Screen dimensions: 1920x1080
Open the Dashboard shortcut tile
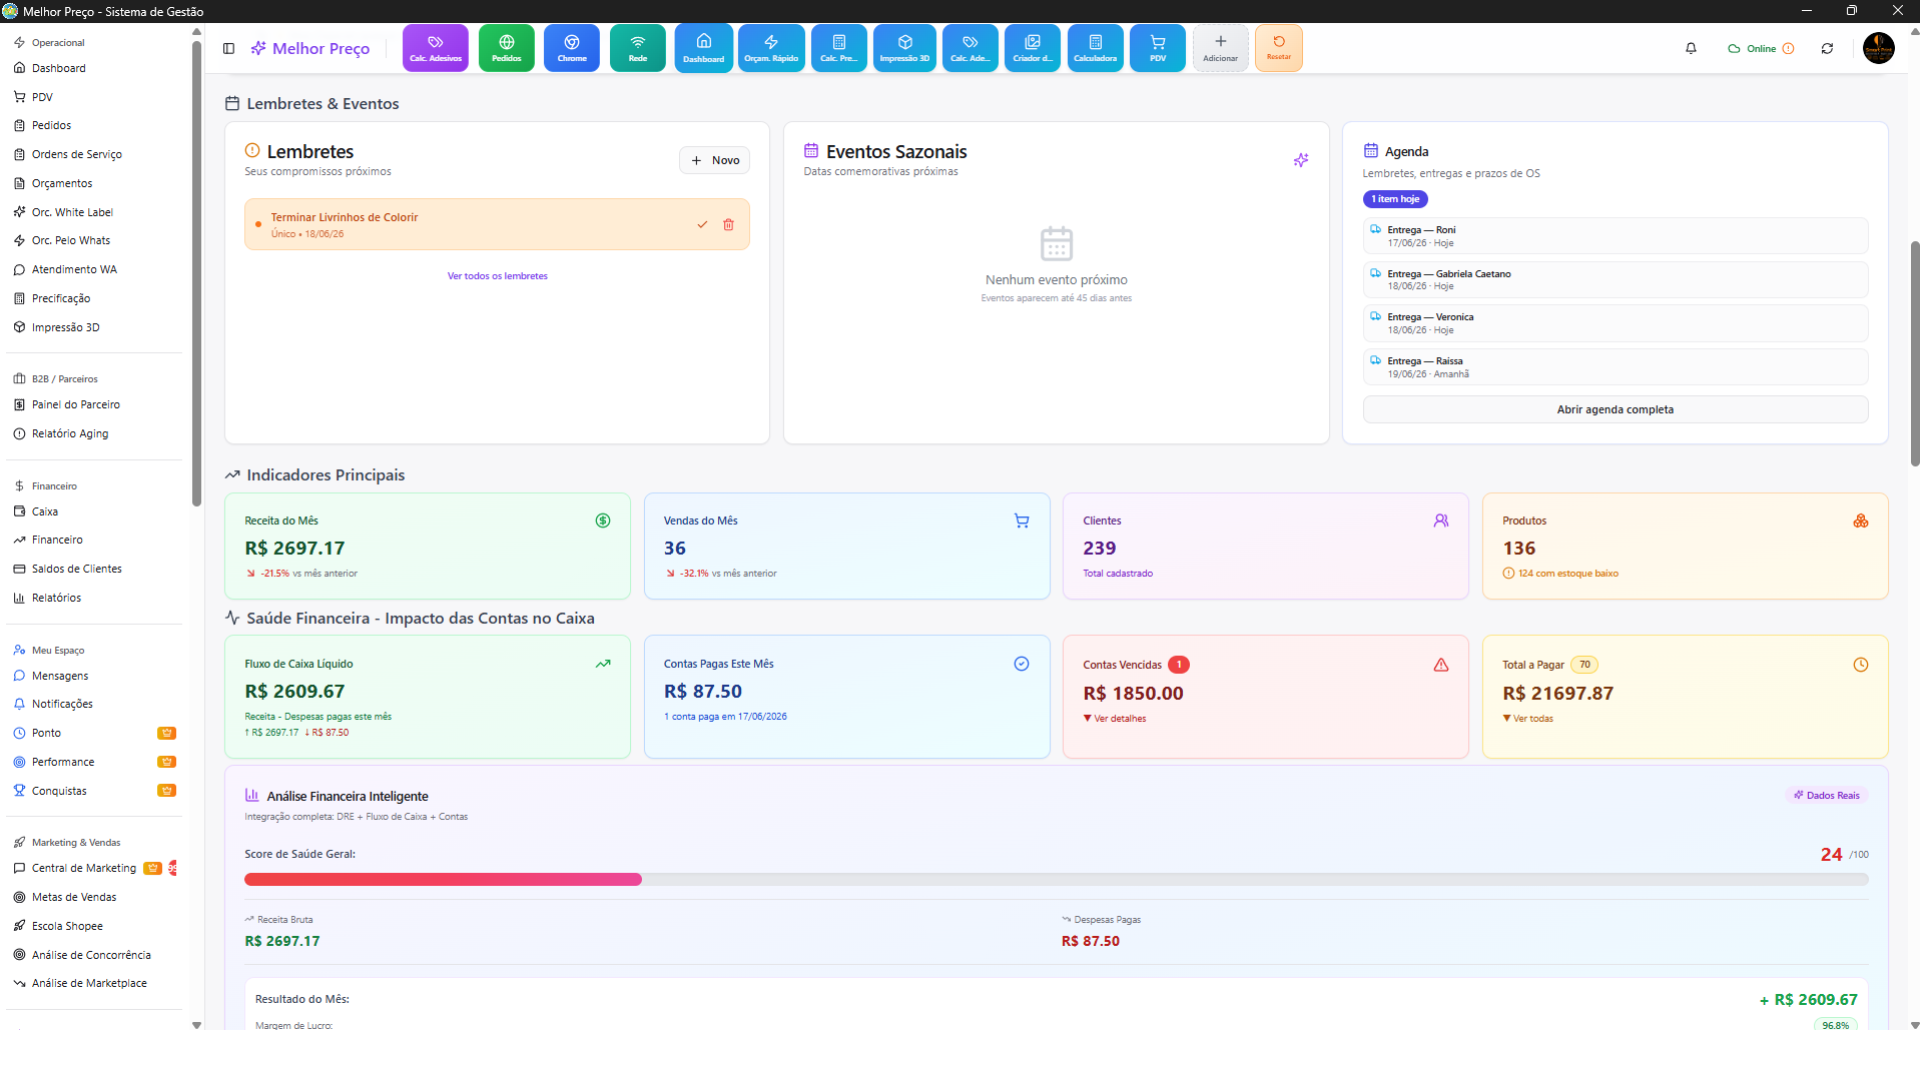(703, 48)
